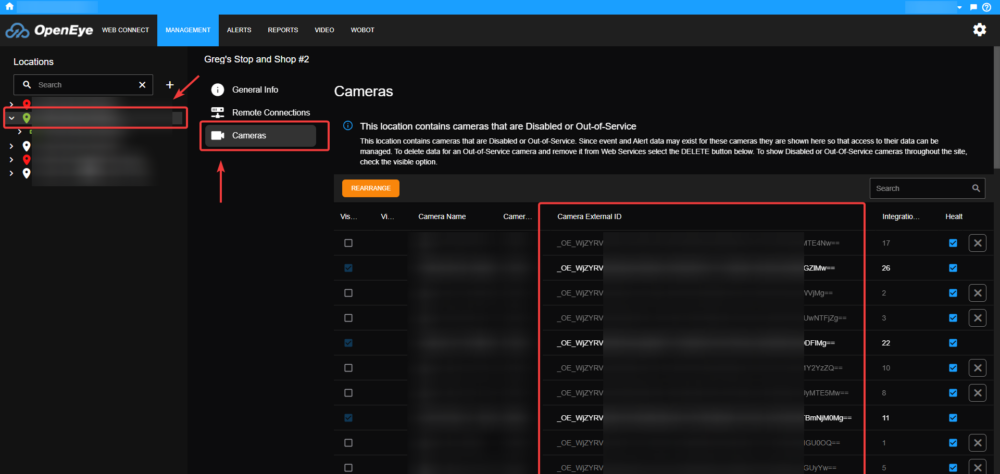This screenshot has height=474, width=1000.
Task: Click the camera icon beside Cameras
Action: coord(217,135)
